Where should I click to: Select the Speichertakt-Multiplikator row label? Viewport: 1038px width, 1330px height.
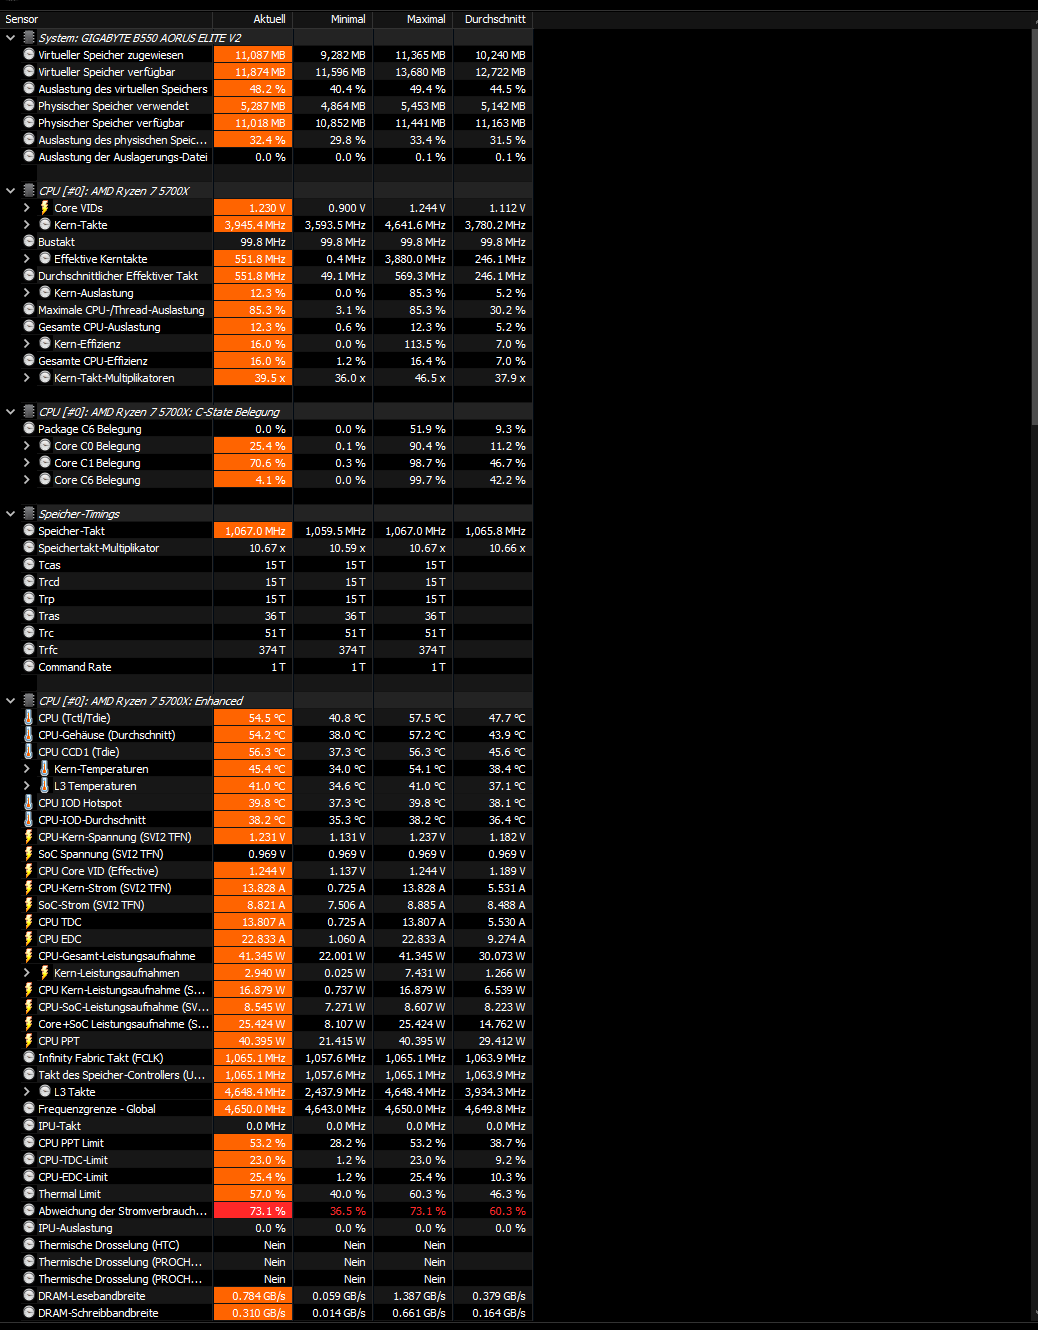(99, 548)
